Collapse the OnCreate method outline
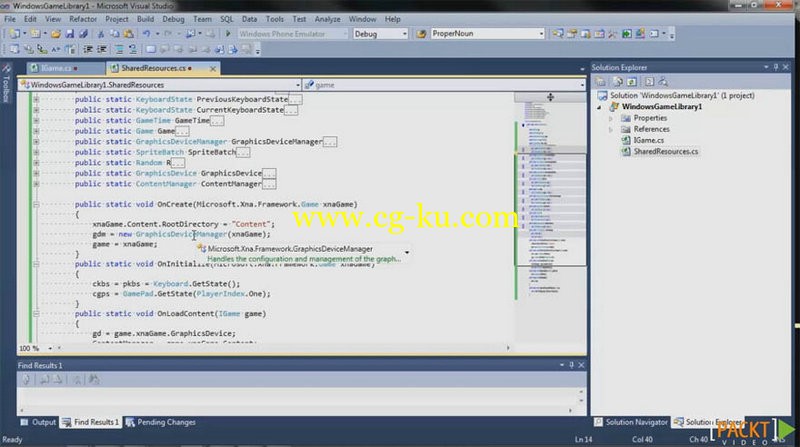This screenshot has height=447, width=800. [36, 204]
